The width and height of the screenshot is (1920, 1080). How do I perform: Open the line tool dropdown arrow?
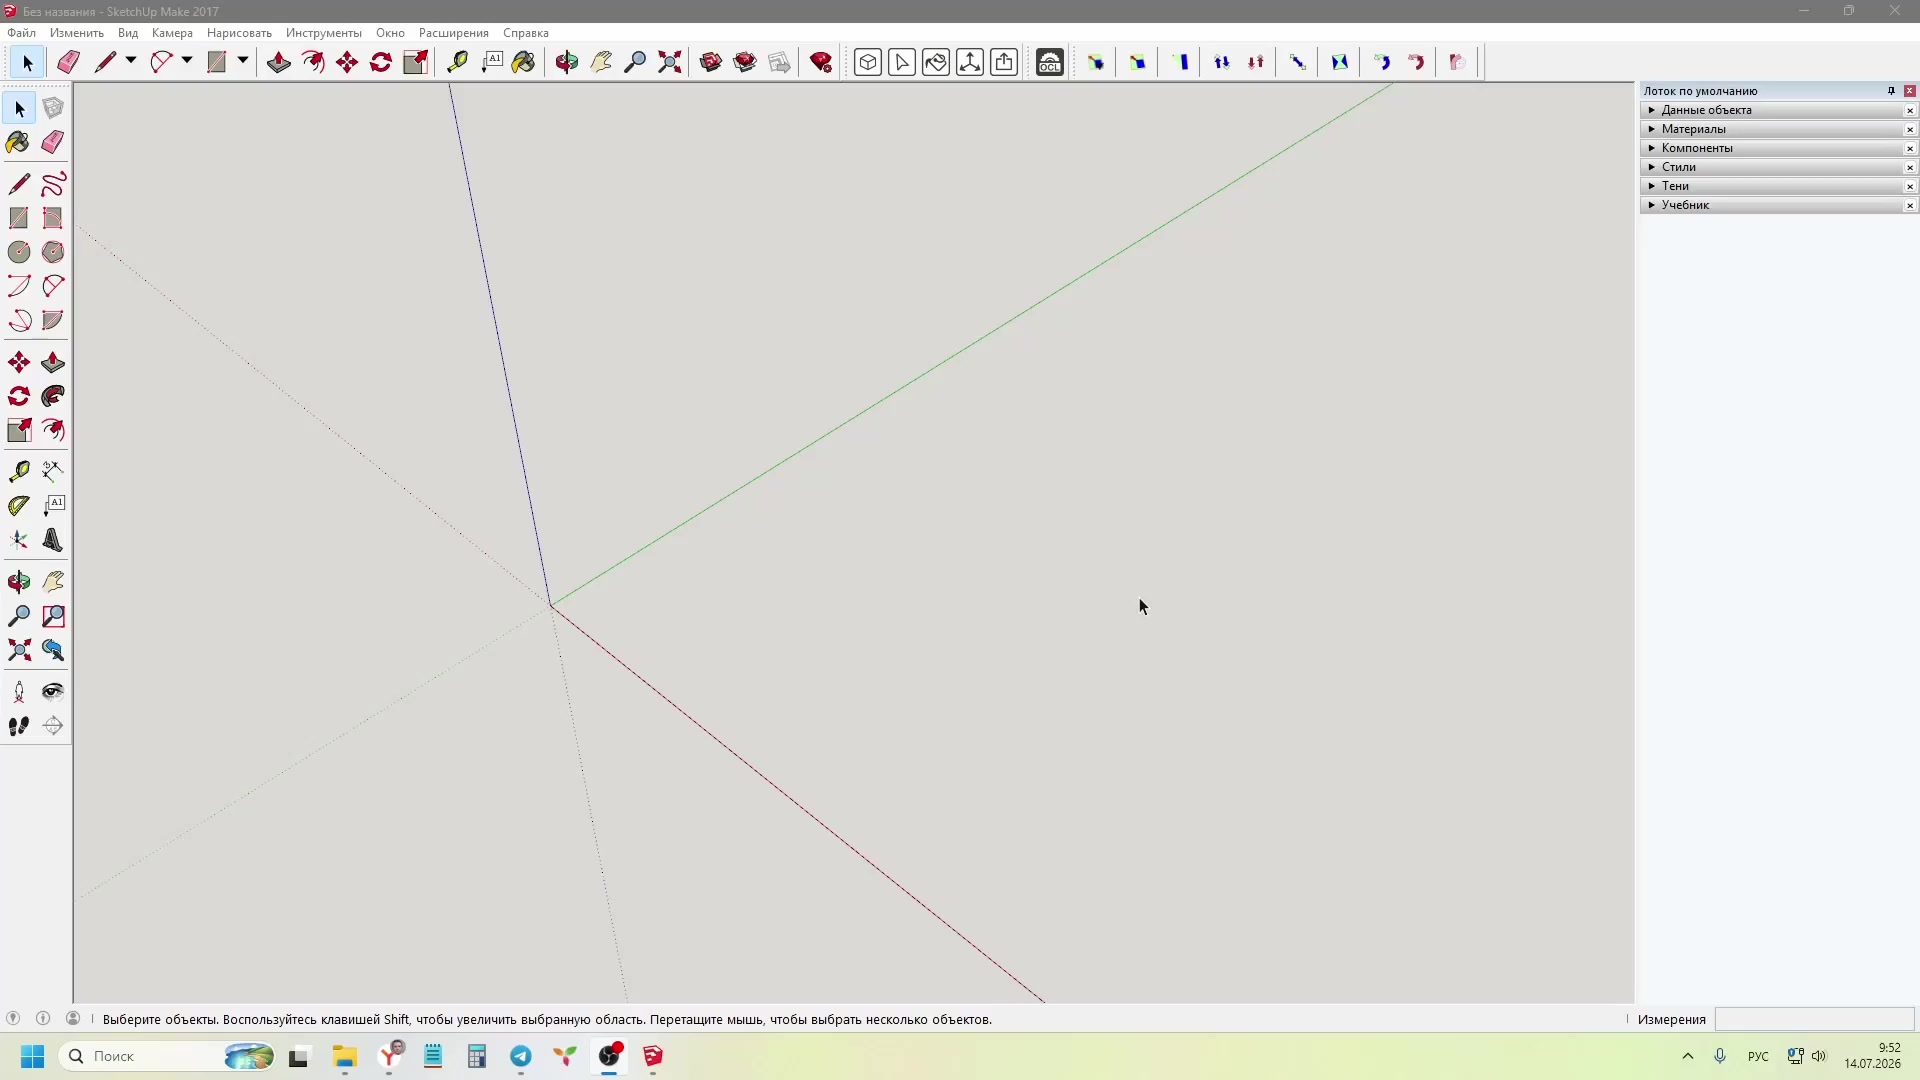[x=131, y=62]
